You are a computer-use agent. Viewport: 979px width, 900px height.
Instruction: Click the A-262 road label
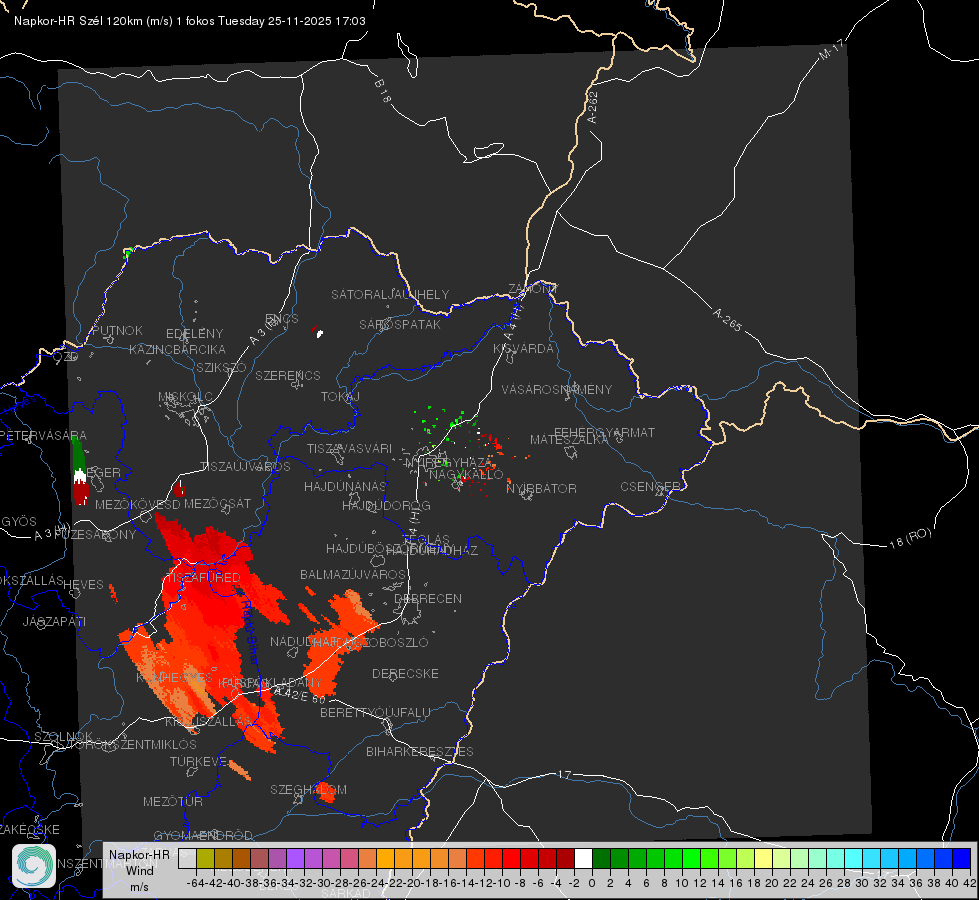point(593,107)
